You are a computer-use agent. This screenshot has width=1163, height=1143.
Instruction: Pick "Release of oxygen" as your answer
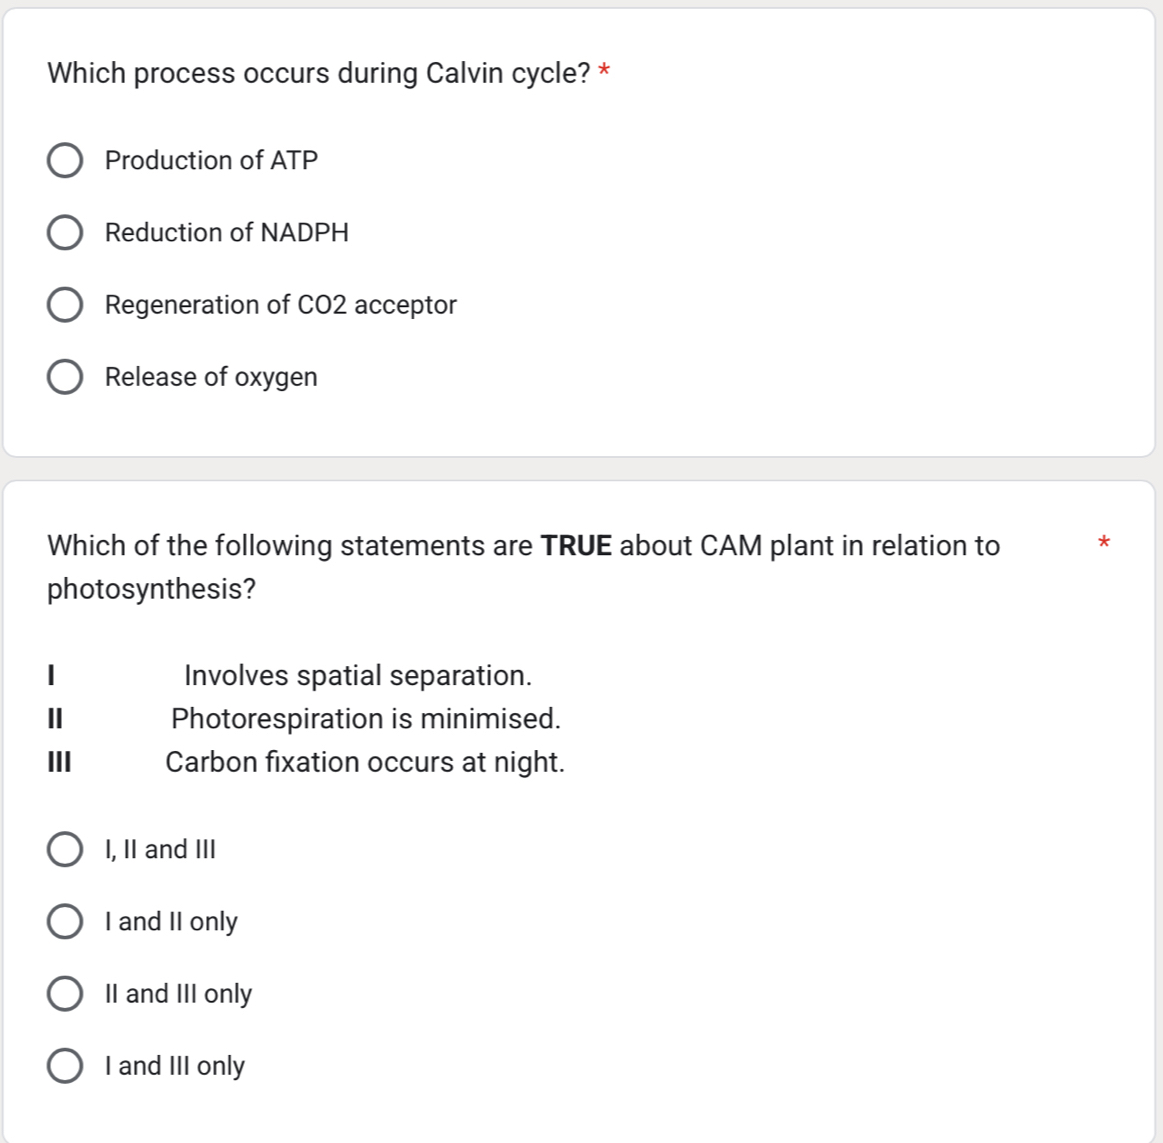pos(65,376)
